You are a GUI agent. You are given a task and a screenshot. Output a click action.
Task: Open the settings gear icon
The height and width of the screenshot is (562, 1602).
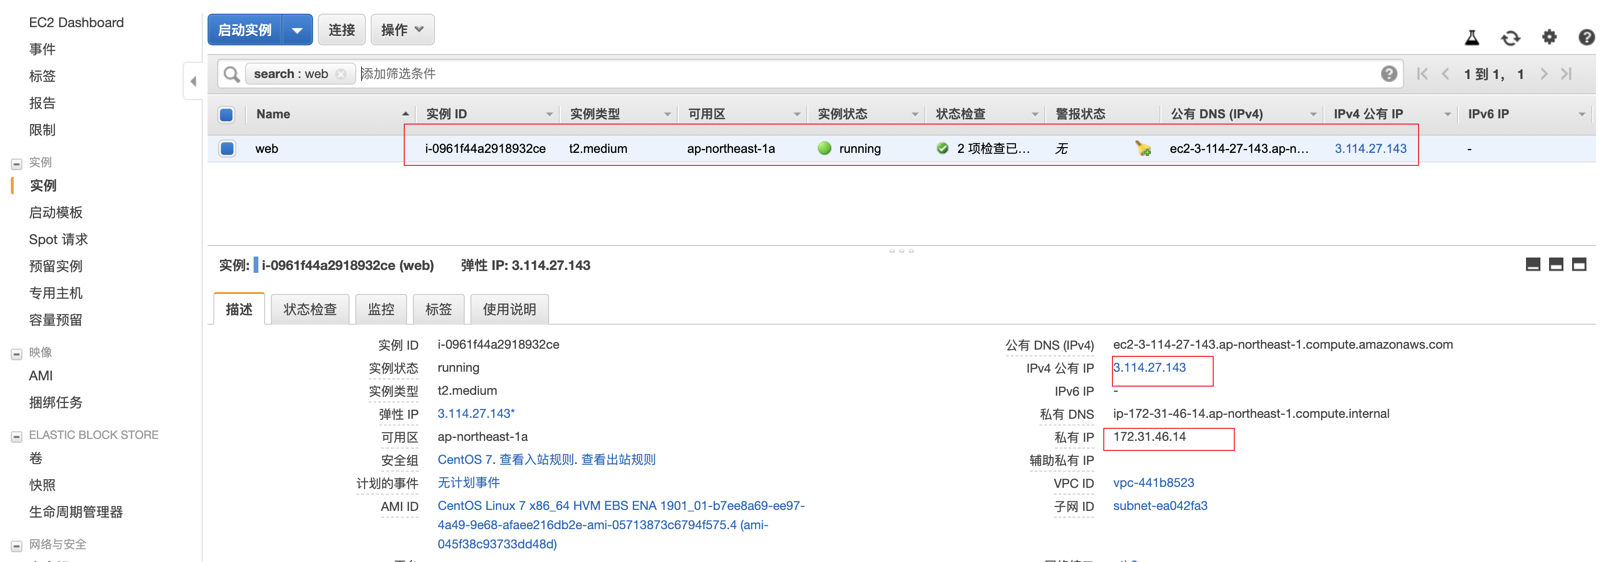1549,37
